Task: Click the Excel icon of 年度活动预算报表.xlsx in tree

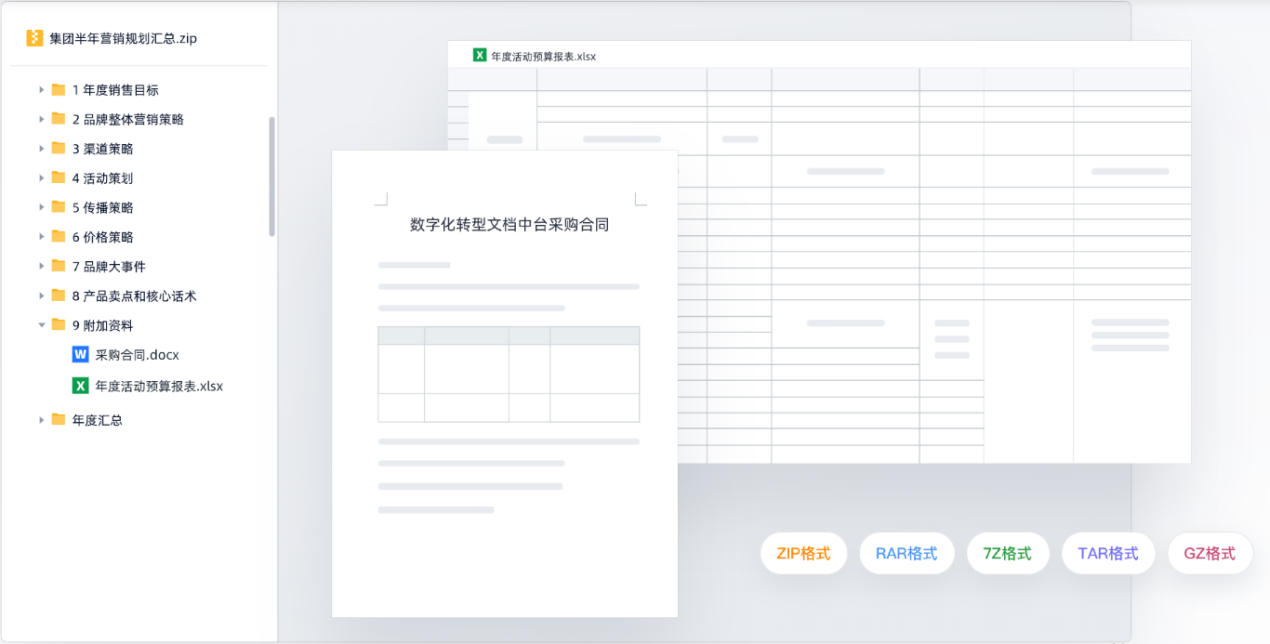Action: click(x=81, y=385)
